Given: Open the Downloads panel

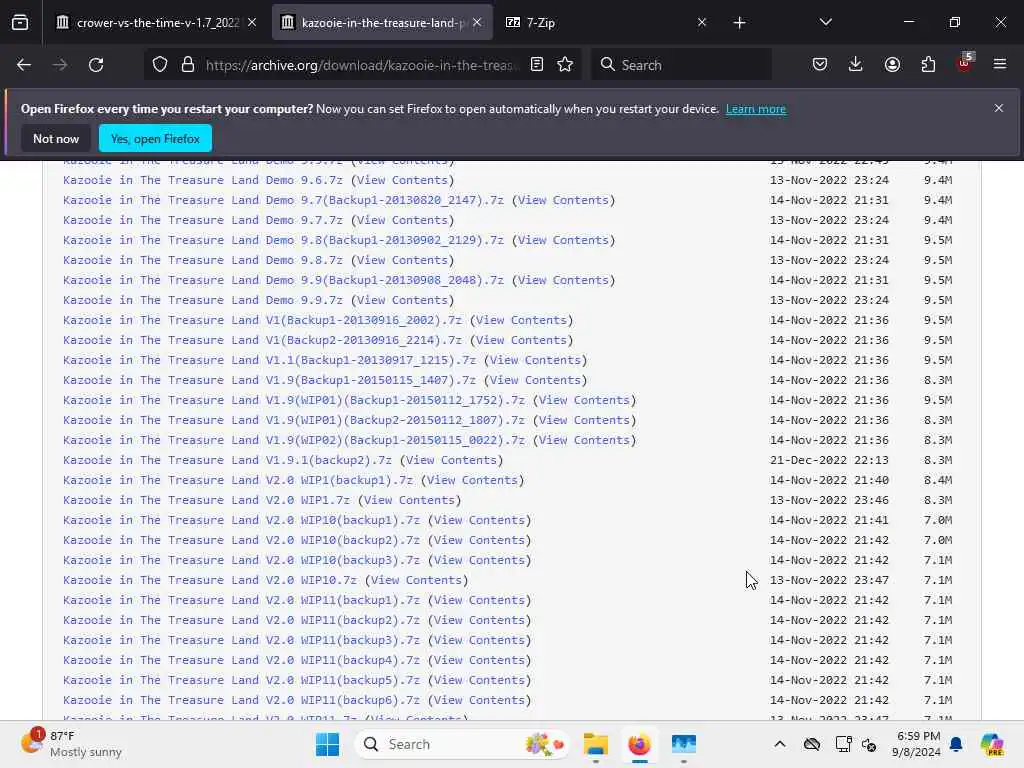Looking at the screenshot, I should (x=856, y=65).
